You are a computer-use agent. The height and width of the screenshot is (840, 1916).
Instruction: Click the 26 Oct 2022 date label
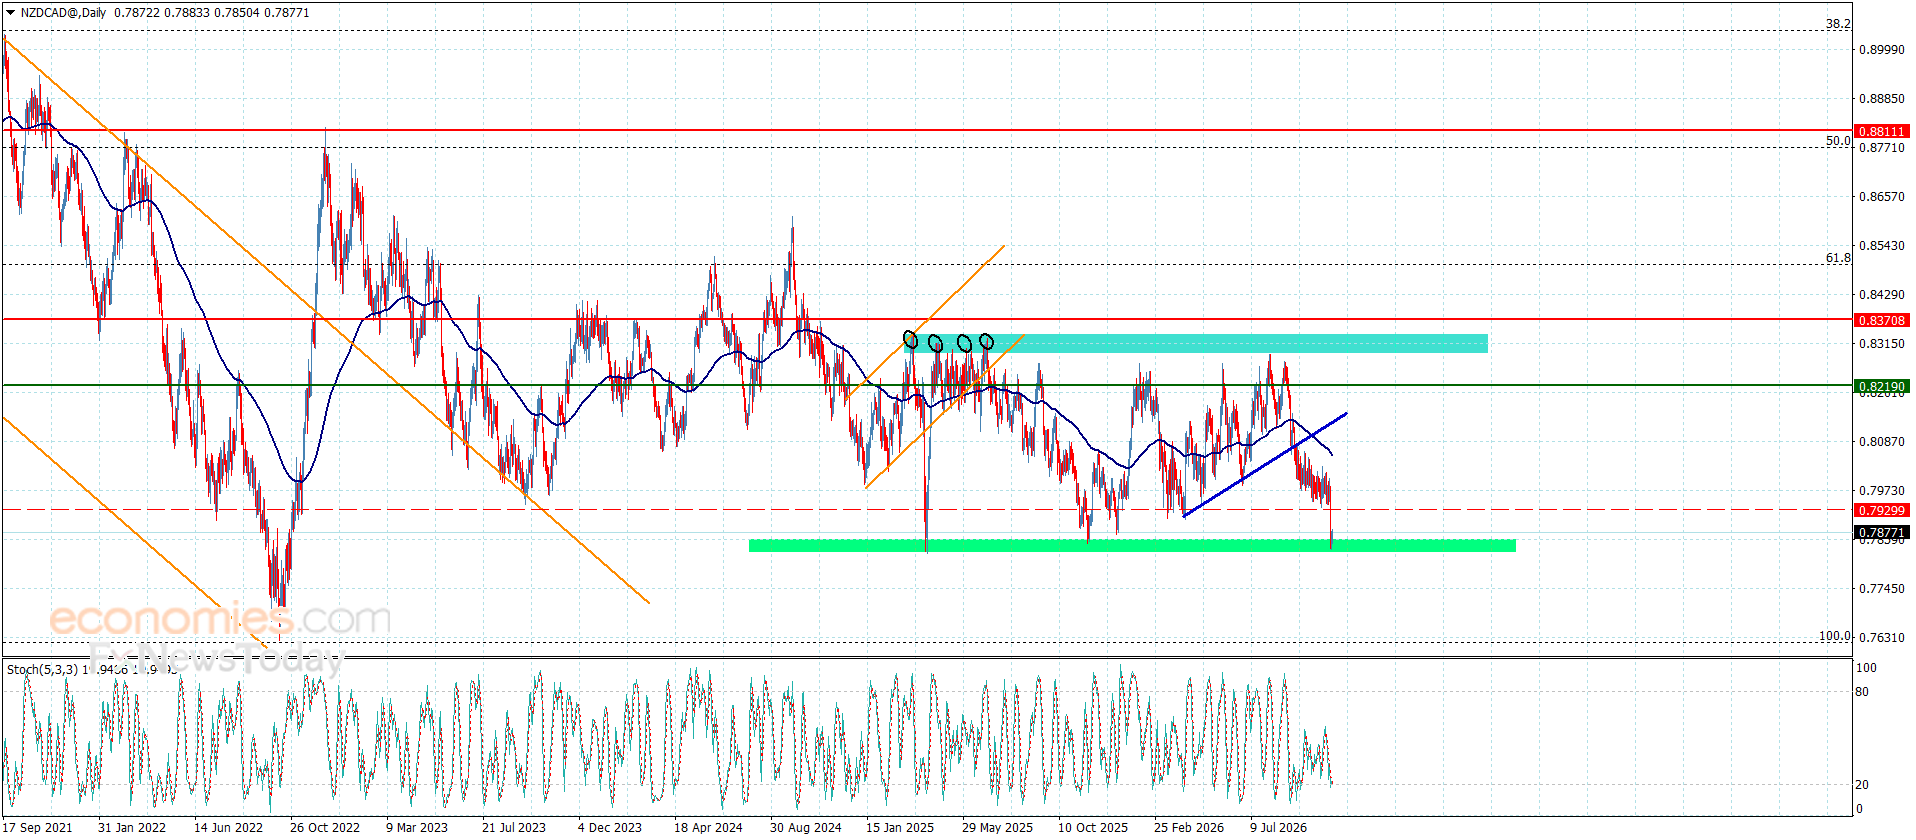pyautogui.click(x=325, y=828)
